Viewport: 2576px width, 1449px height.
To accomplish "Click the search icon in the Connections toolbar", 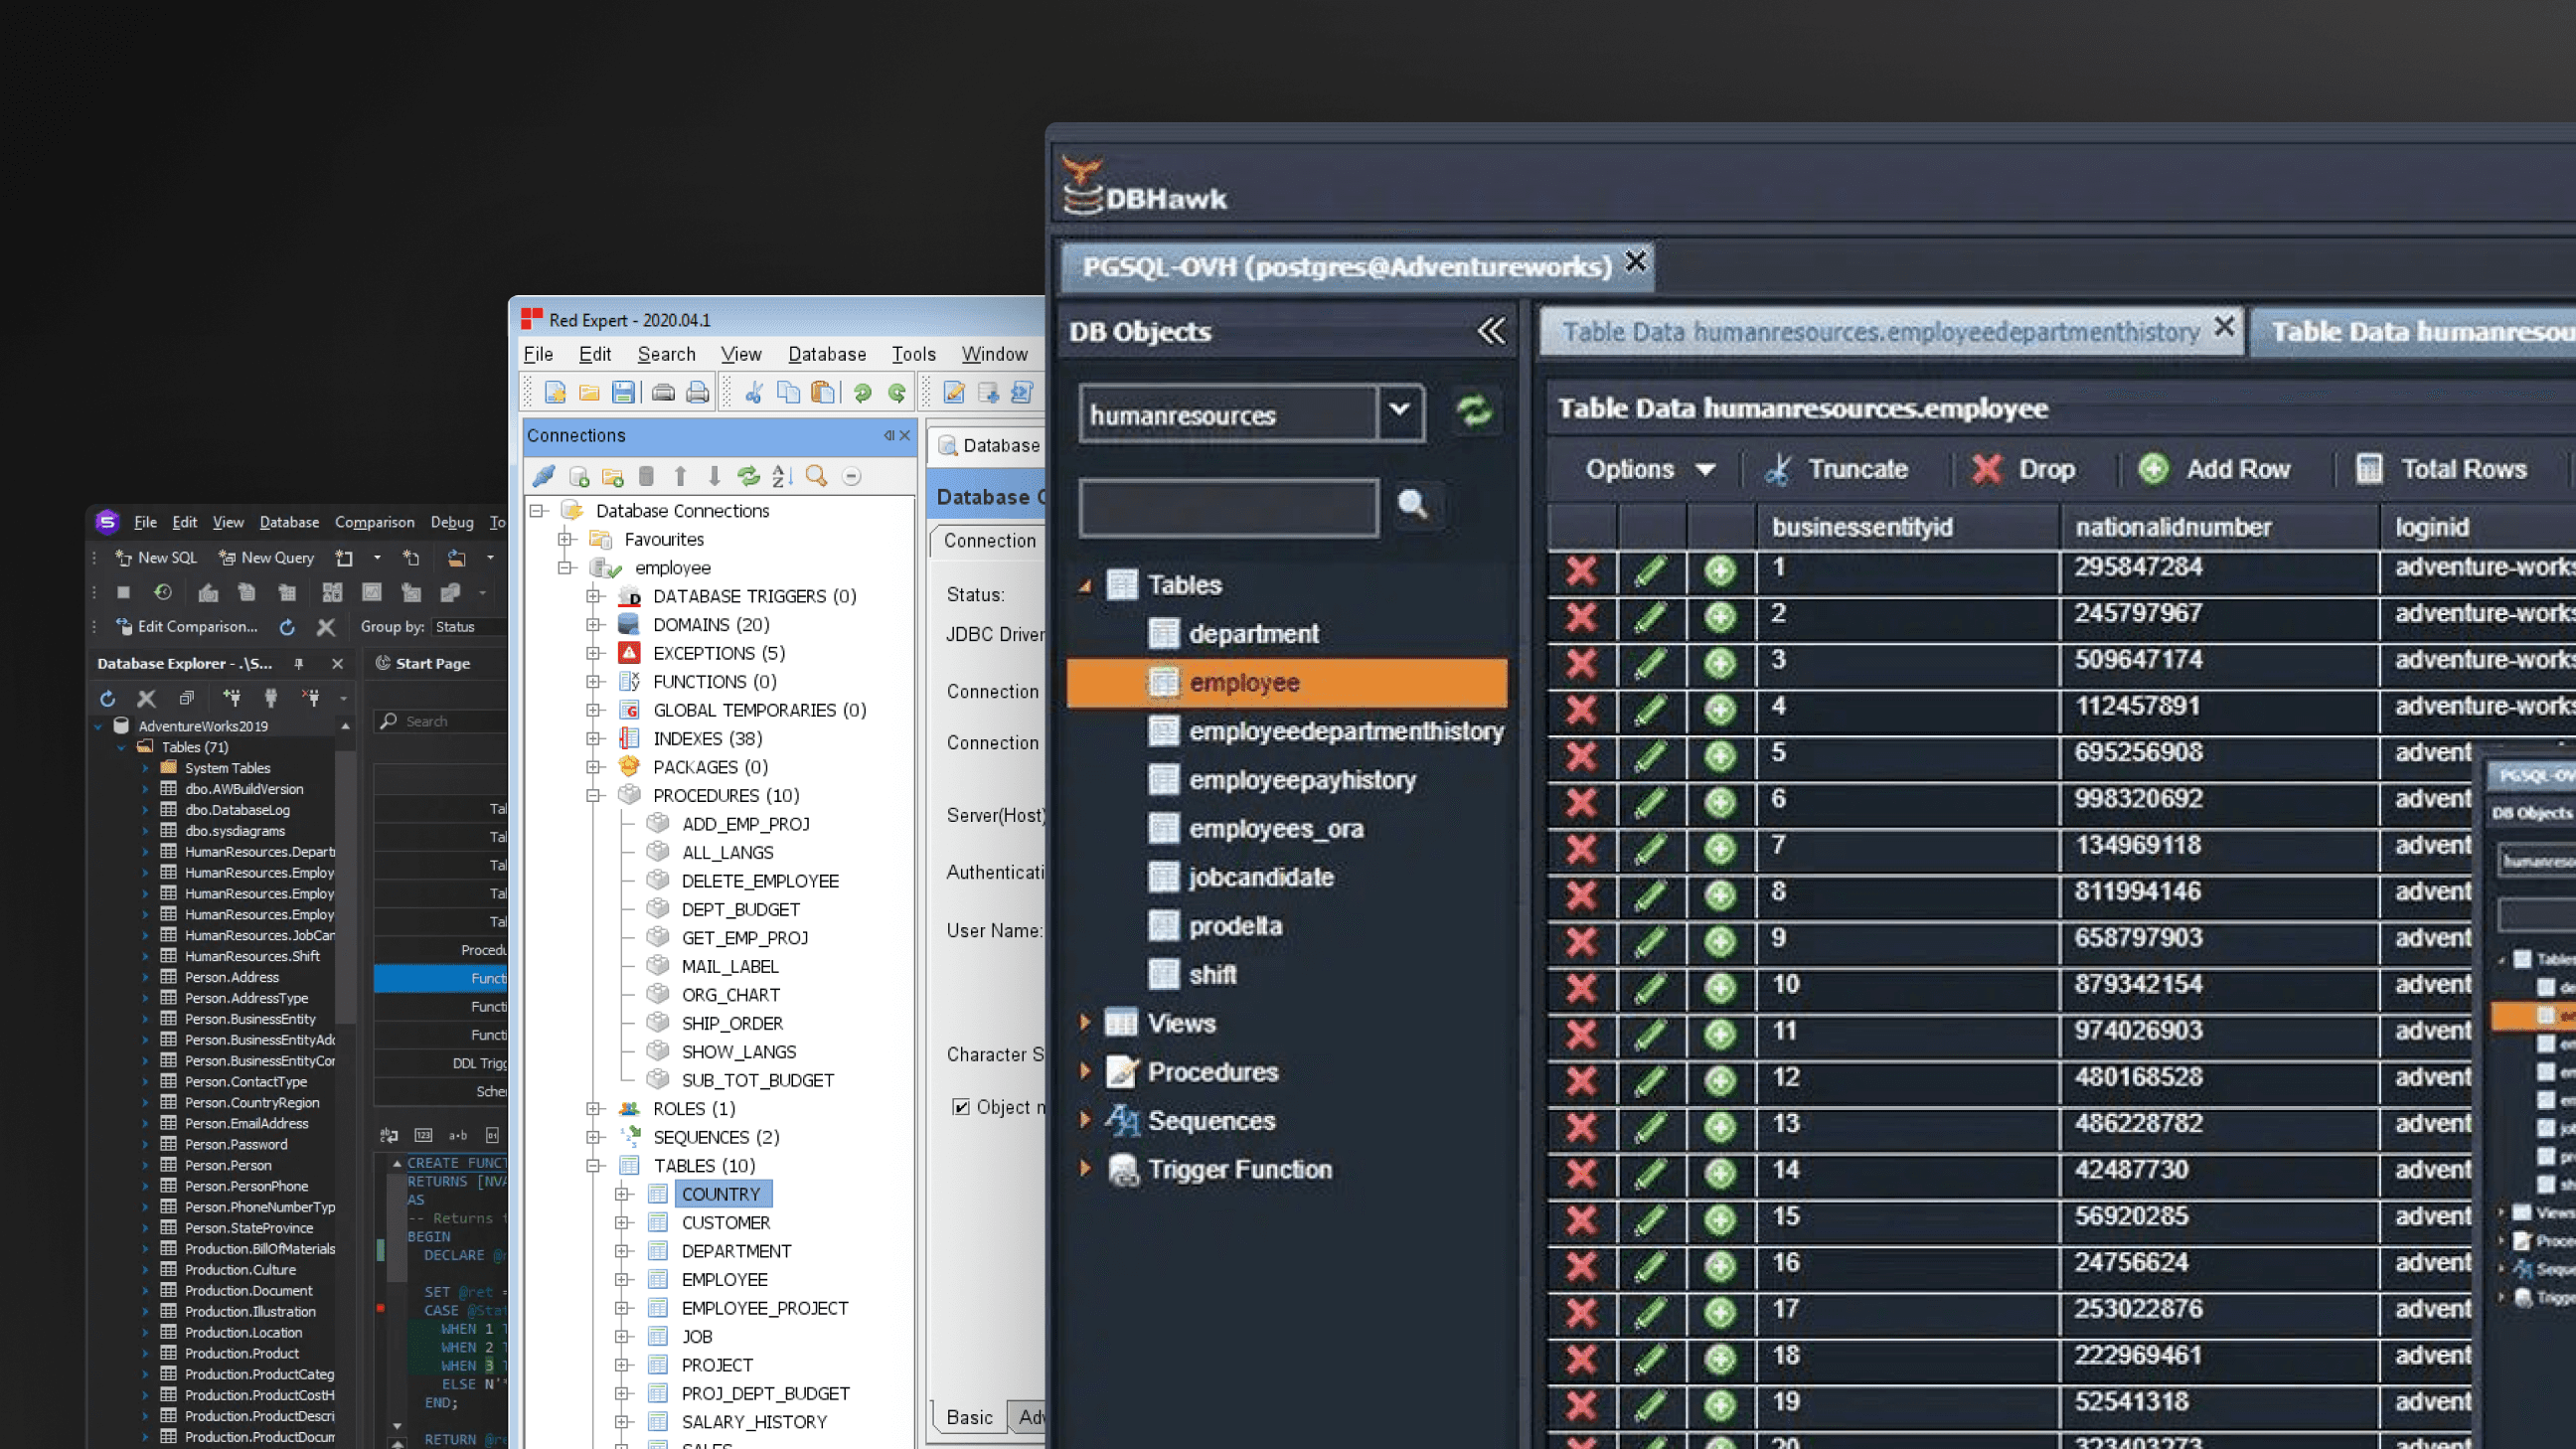I will tap(816, 477).
